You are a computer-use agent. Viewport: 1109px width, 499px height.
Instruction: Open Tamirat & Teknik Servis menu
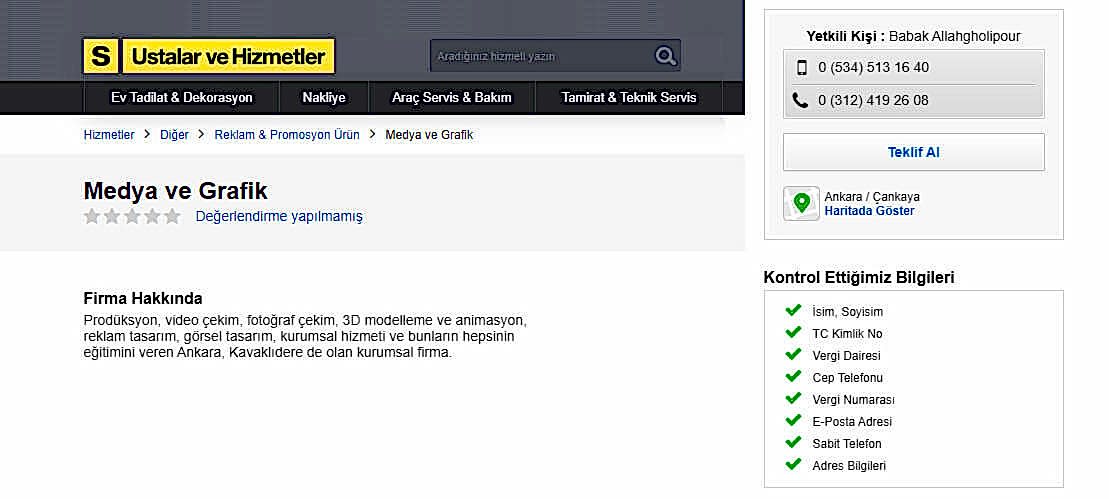pos(629,98)
